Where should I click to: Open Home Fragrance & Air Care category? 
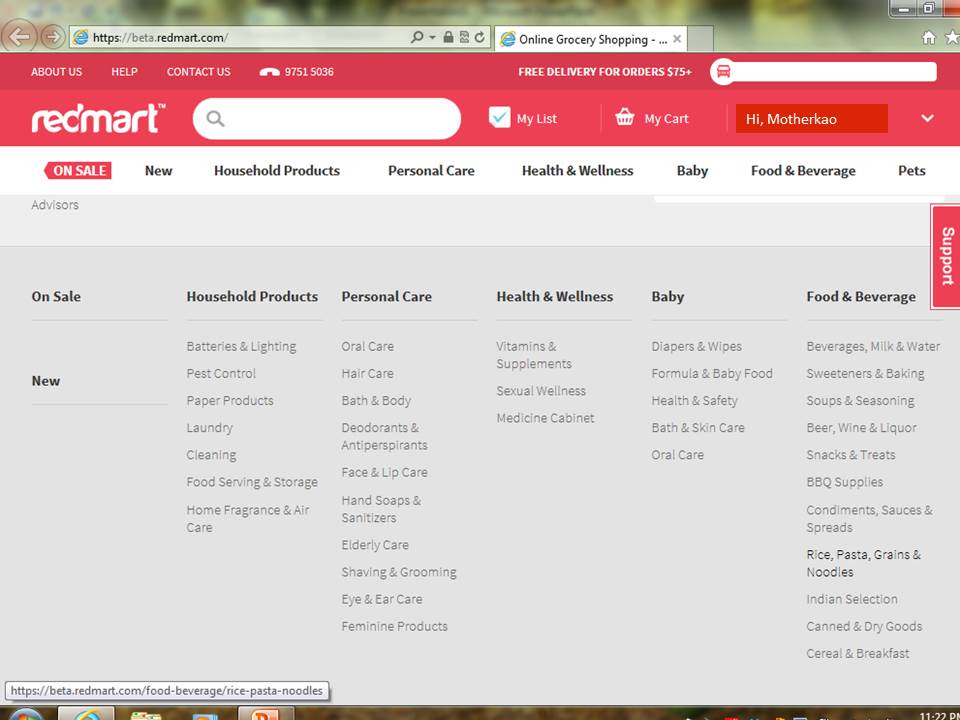click(248, 519)
